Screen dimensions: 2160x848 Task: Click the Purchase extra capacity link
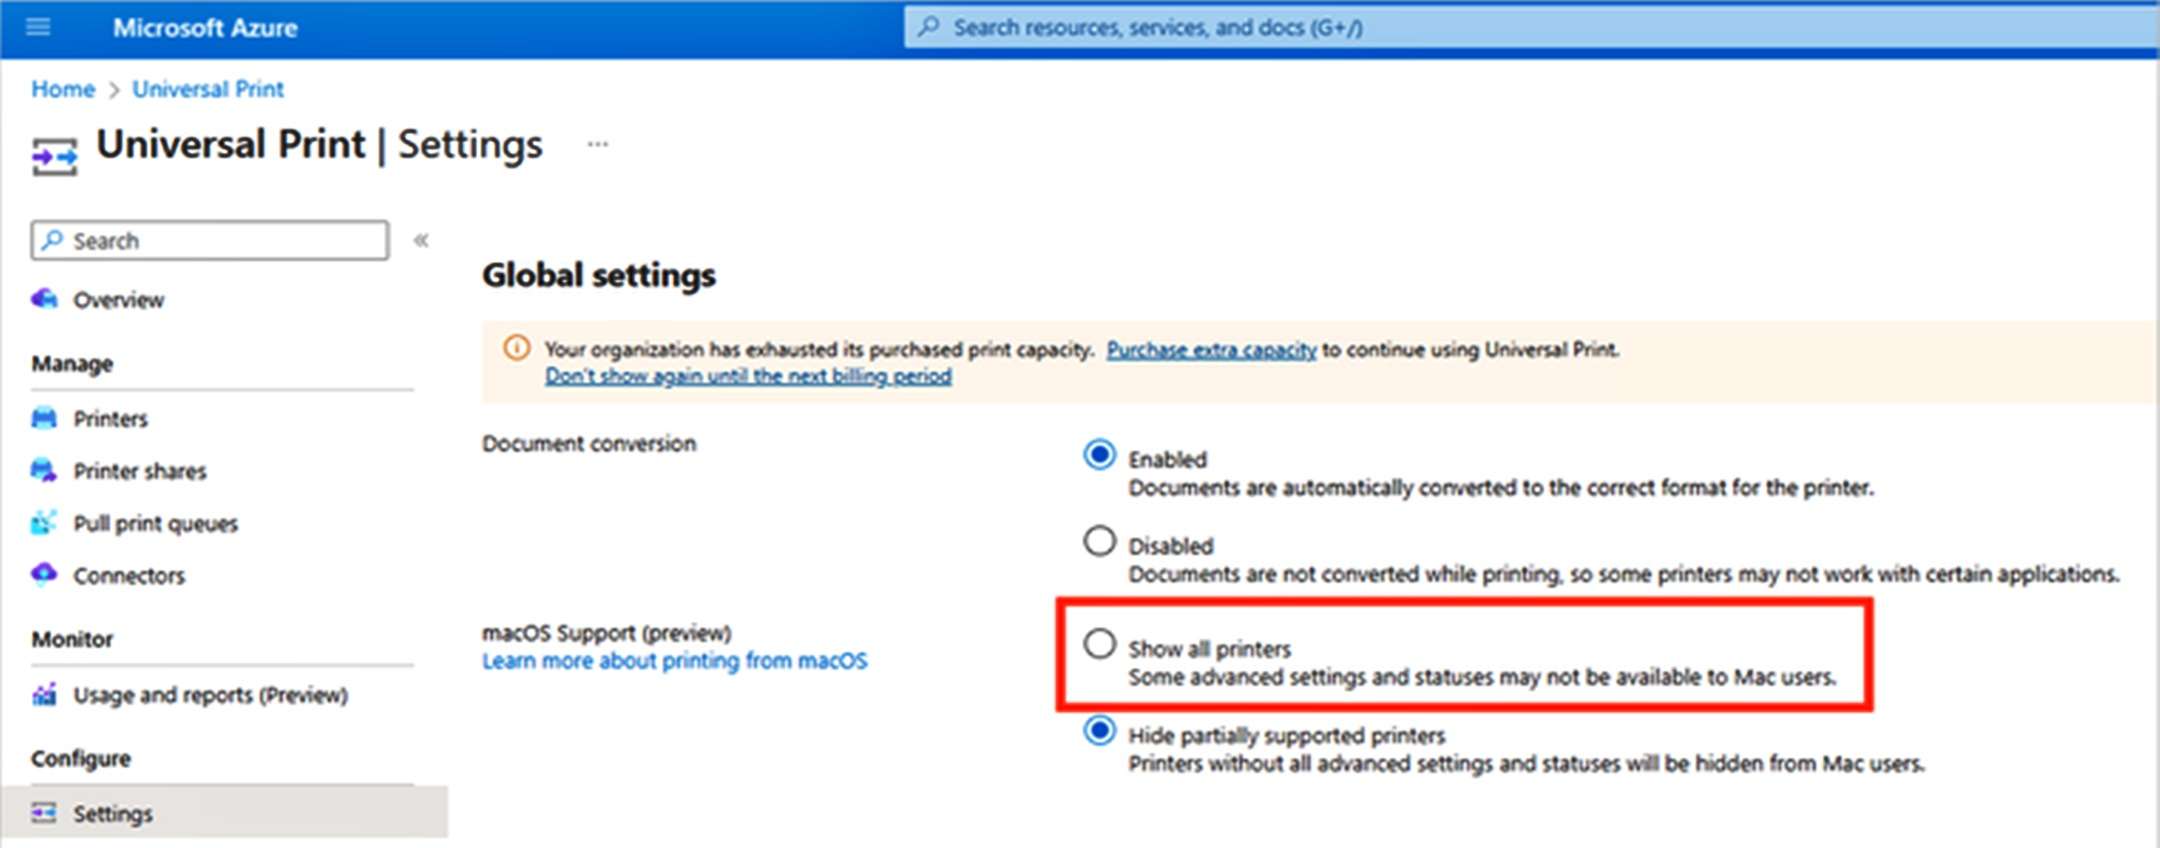point(1210,350)
